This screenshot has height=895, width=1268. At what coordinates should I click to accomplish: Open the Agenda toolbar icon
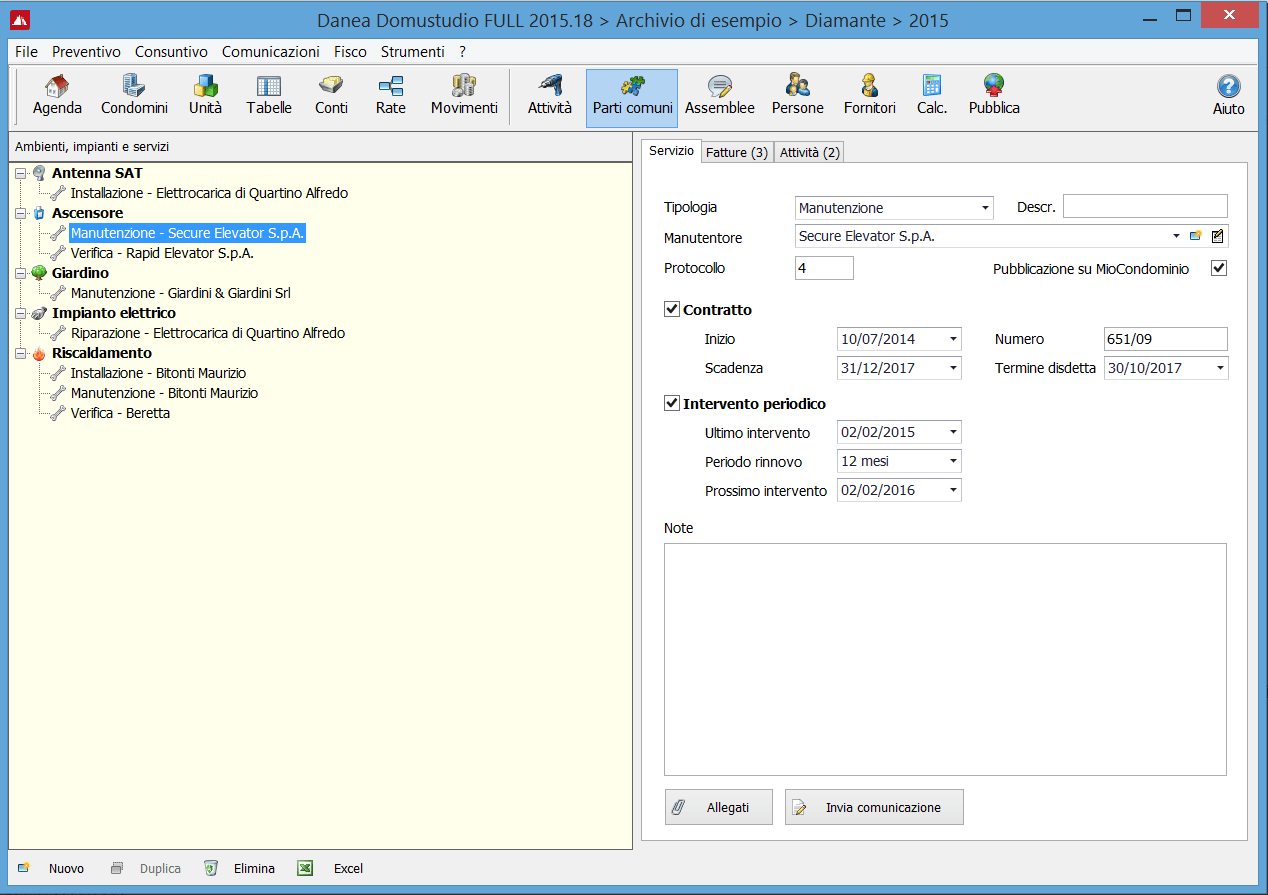[x=57, y=96]
